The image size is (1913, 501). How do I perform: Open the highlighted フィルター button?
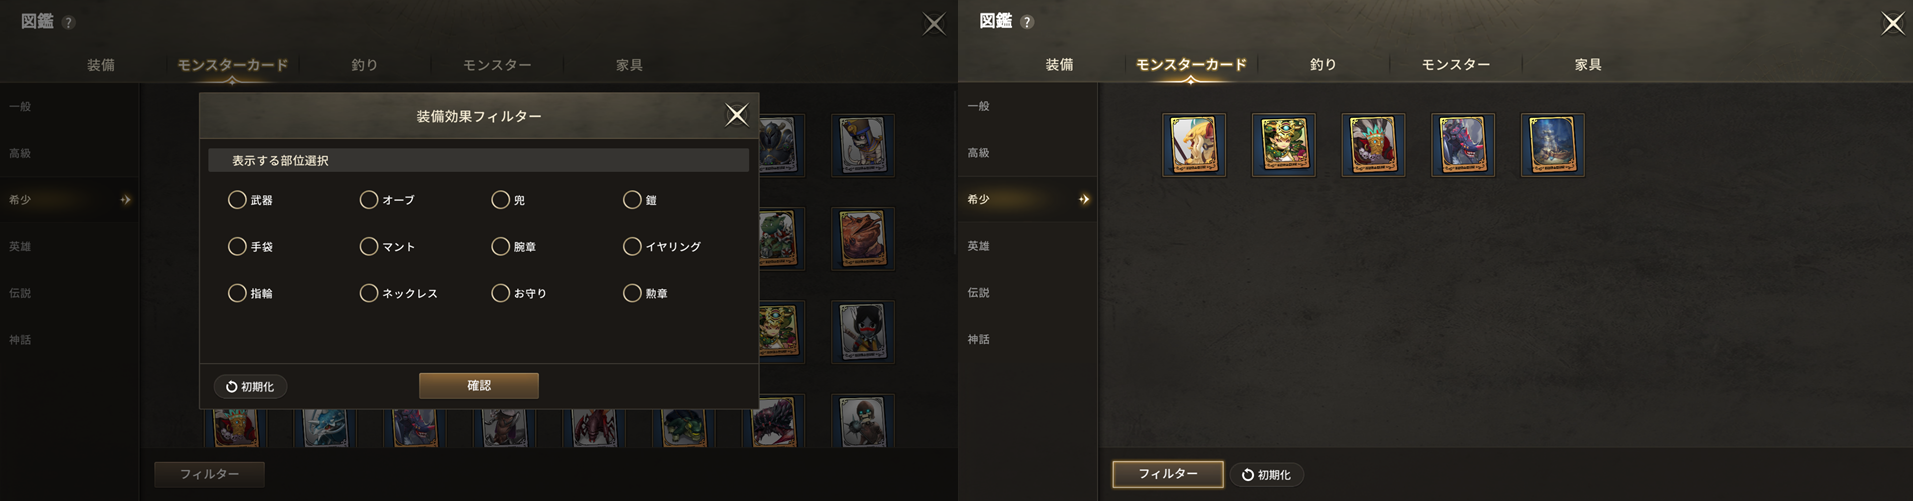click(x=1168, y=474)
